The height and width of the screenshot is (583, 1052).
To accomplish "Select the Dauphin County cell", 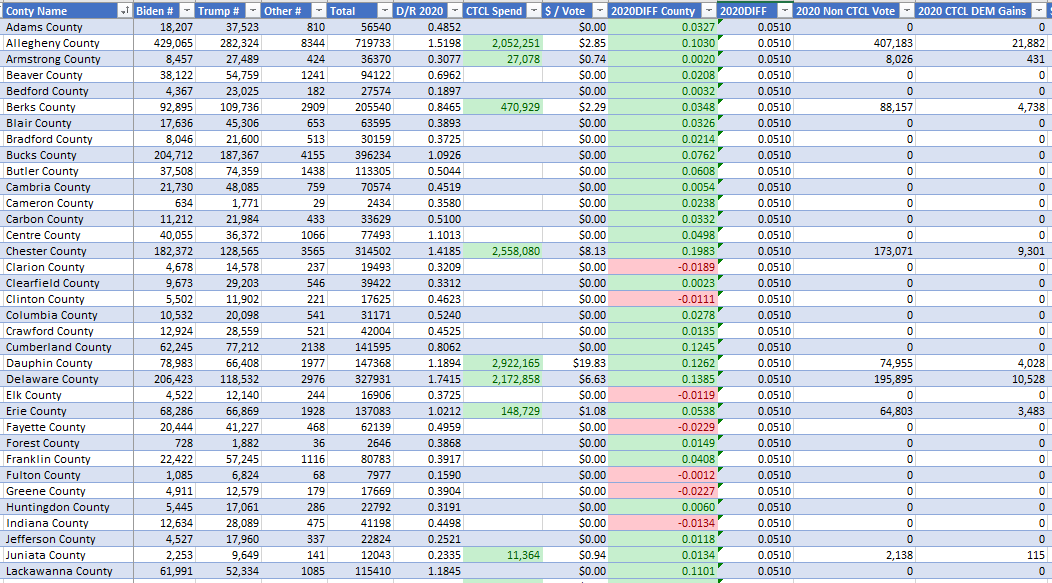I will click(66, 363).
